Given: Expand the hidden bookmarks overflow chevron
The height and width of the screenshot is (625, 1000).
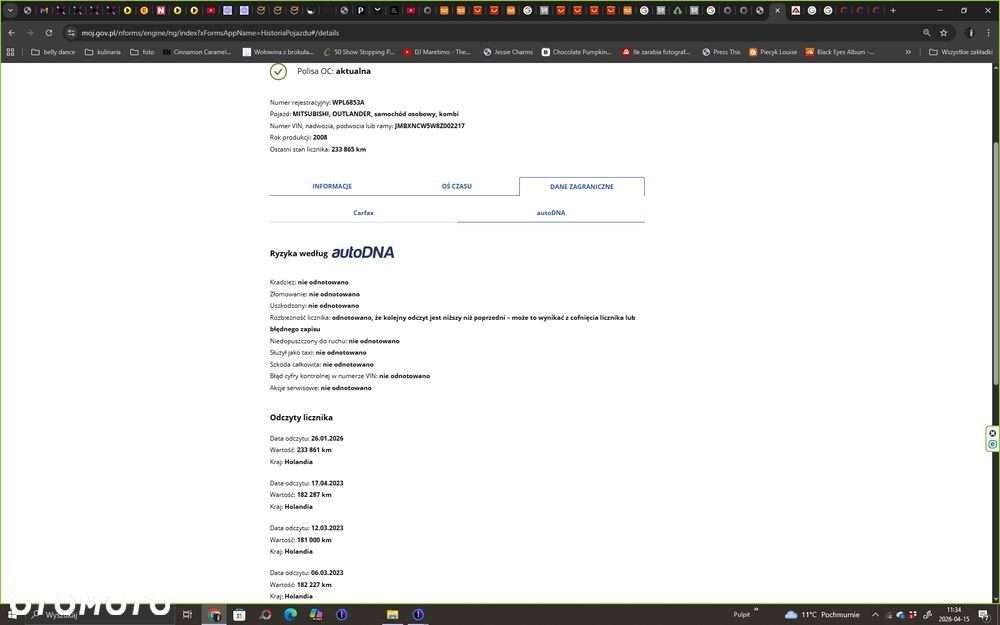Looking at the screenshot, I should [x=908, y=52].
